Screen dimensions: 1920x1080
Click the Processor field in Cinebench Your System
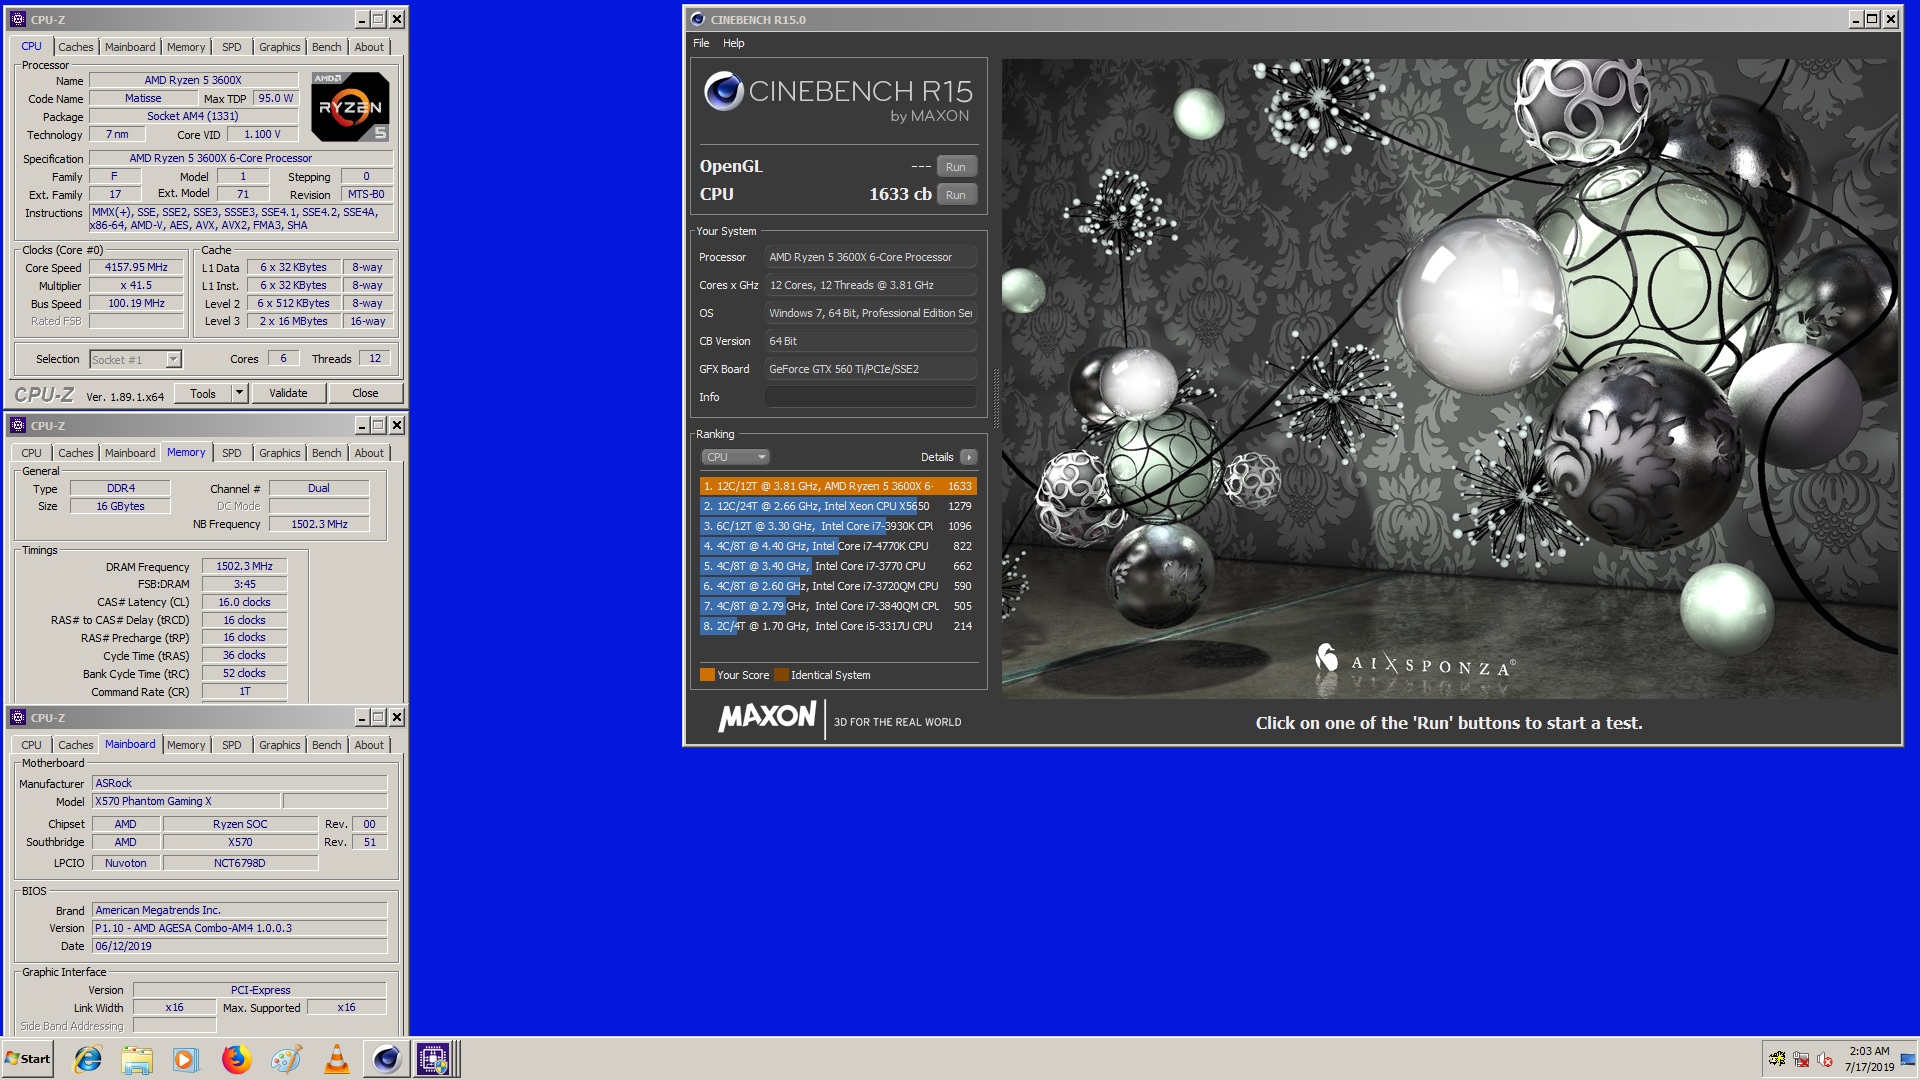(871, 257)
